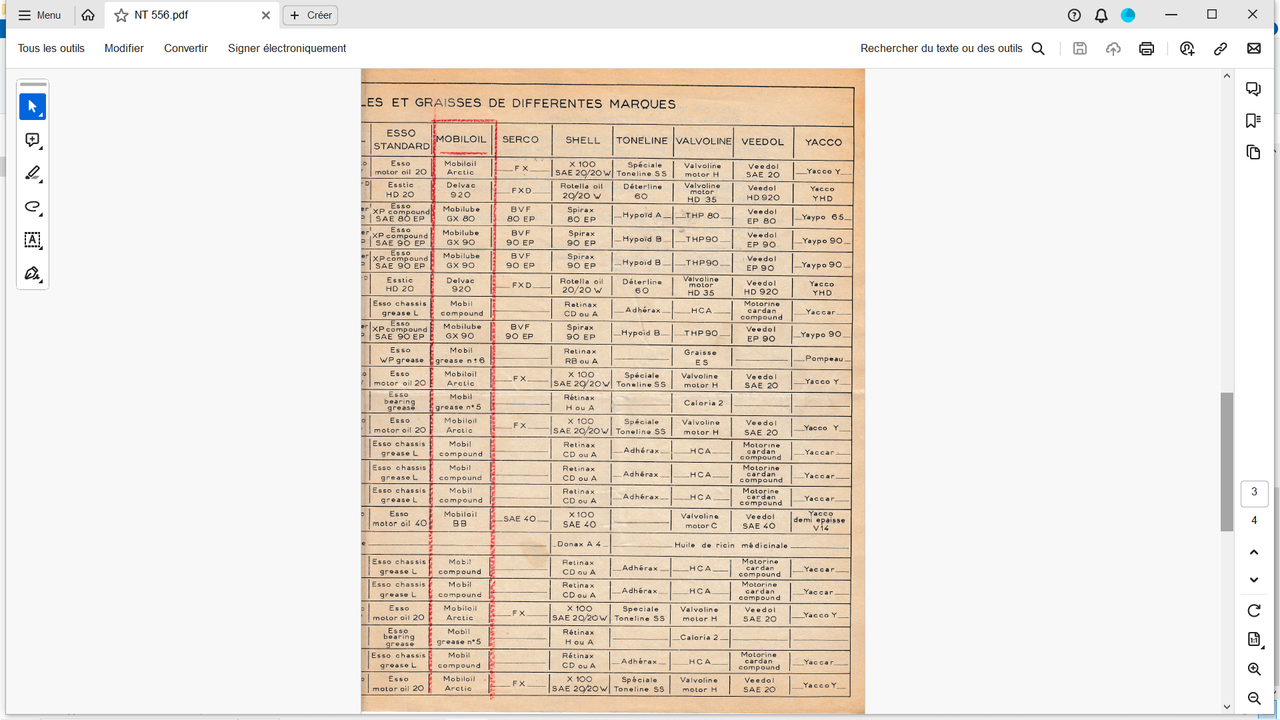Click the vertical scrollbar thumb

[1227, 461]
